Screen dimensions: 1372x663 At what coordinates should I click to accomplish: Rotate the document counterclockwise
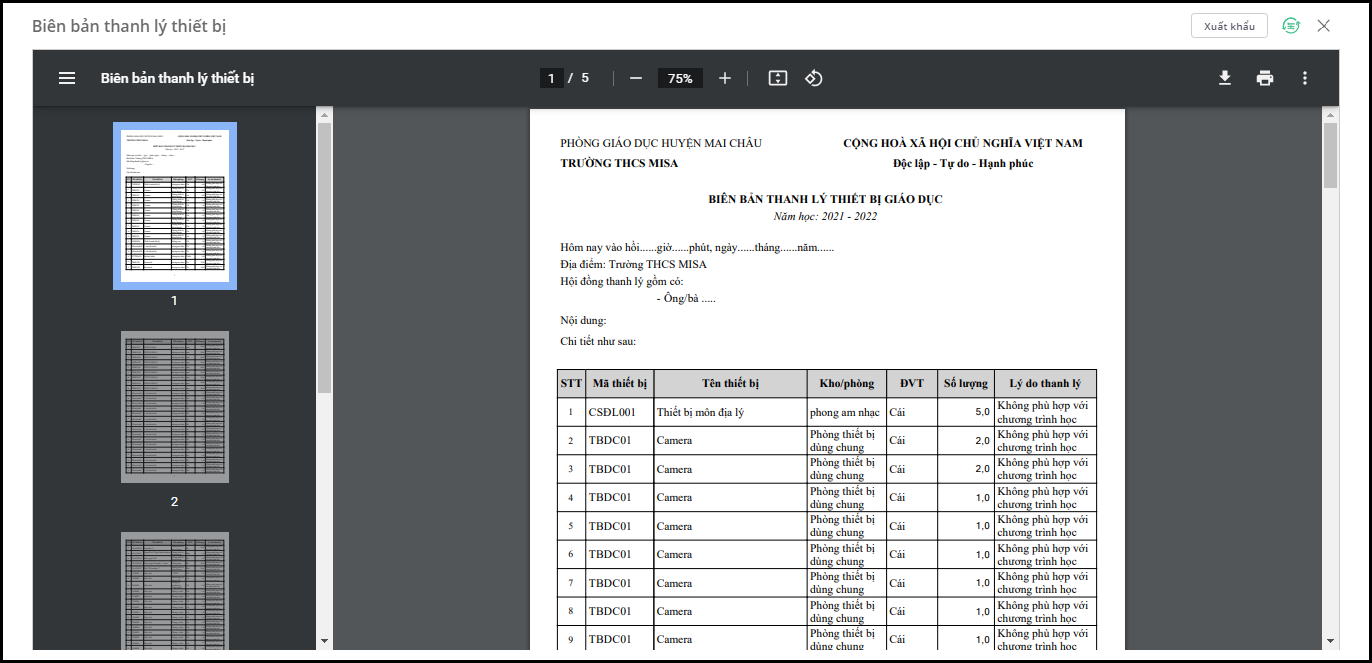pyautogui.click(x=814, y=78)
